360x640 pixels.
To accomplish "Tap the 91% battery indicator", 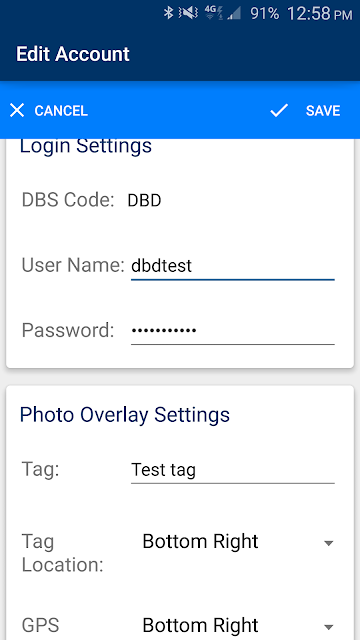I will point(264,14).
